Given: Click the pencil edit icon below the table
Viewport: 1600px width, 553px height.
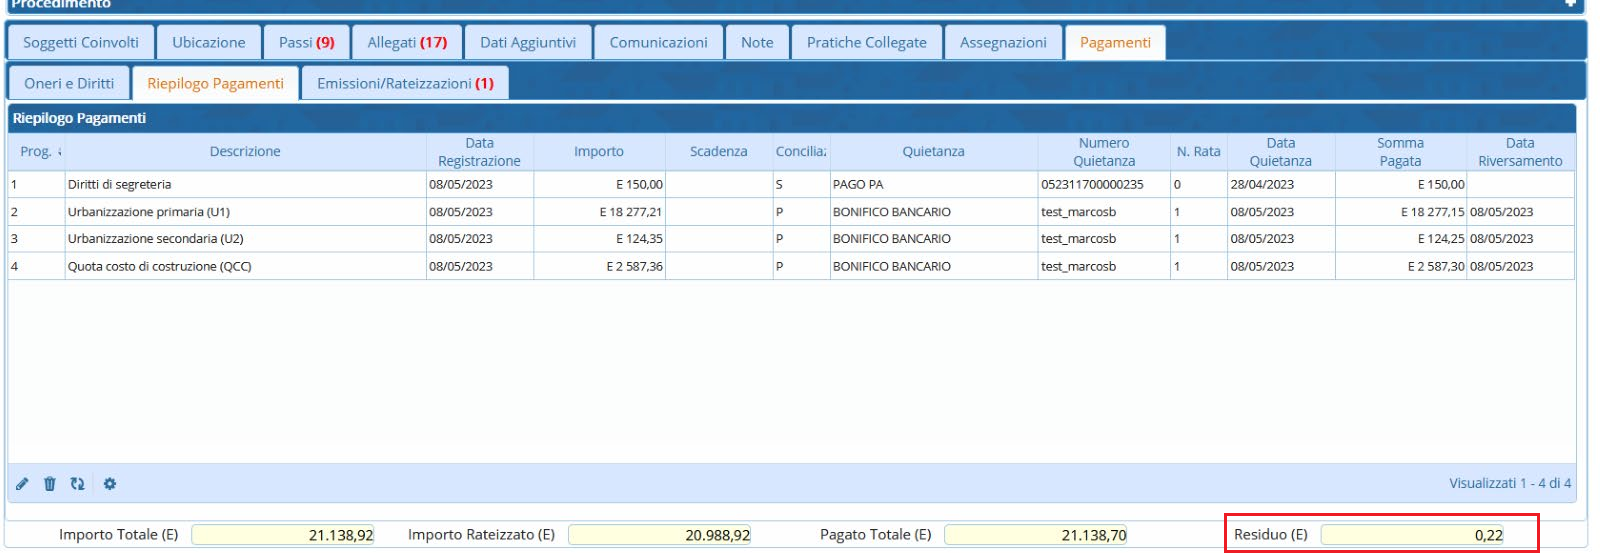Looking at the screenshot, I should pyautogui.click(x=22, y=484).
